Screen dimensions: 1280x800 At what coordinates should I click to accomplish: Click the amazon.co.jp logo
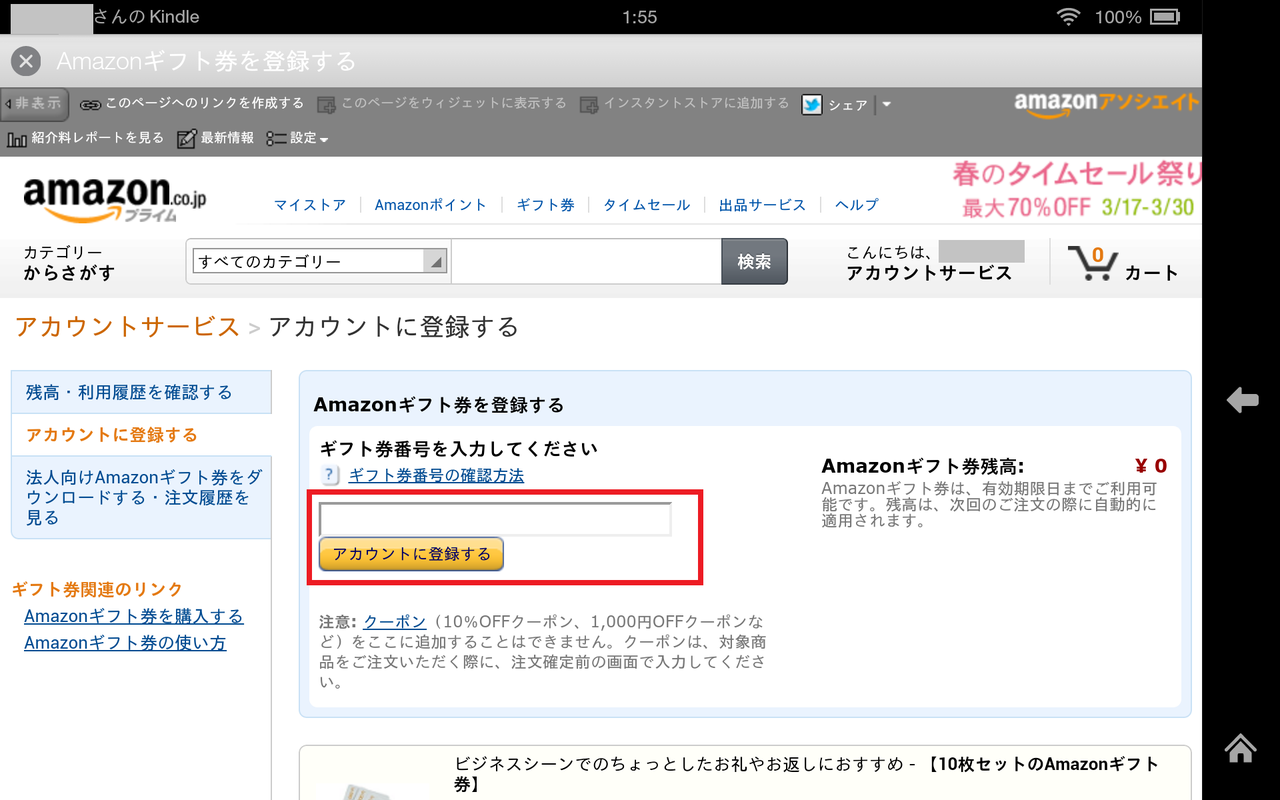pos(115,198)
